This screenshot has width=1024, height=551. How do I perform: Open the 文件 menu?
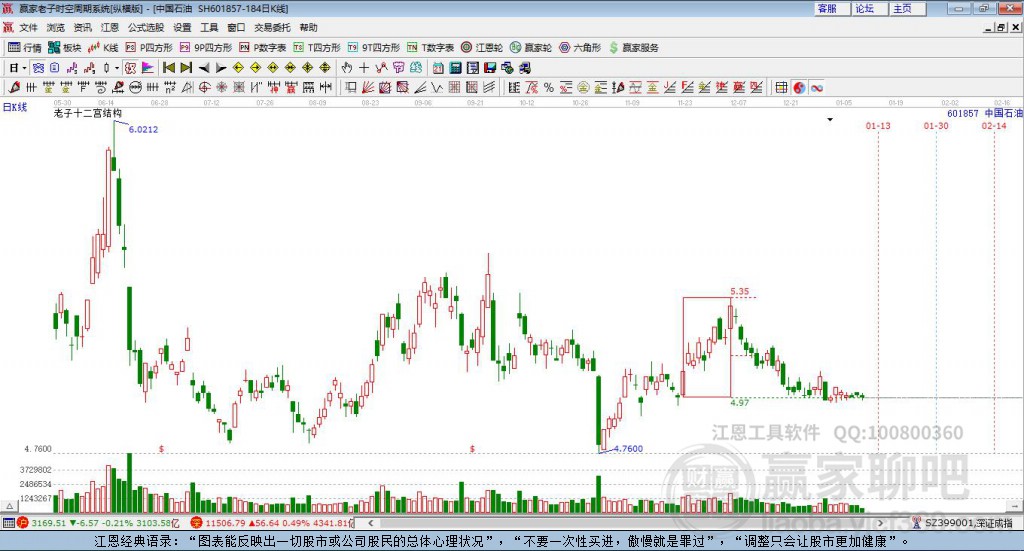tap(28, 27)
